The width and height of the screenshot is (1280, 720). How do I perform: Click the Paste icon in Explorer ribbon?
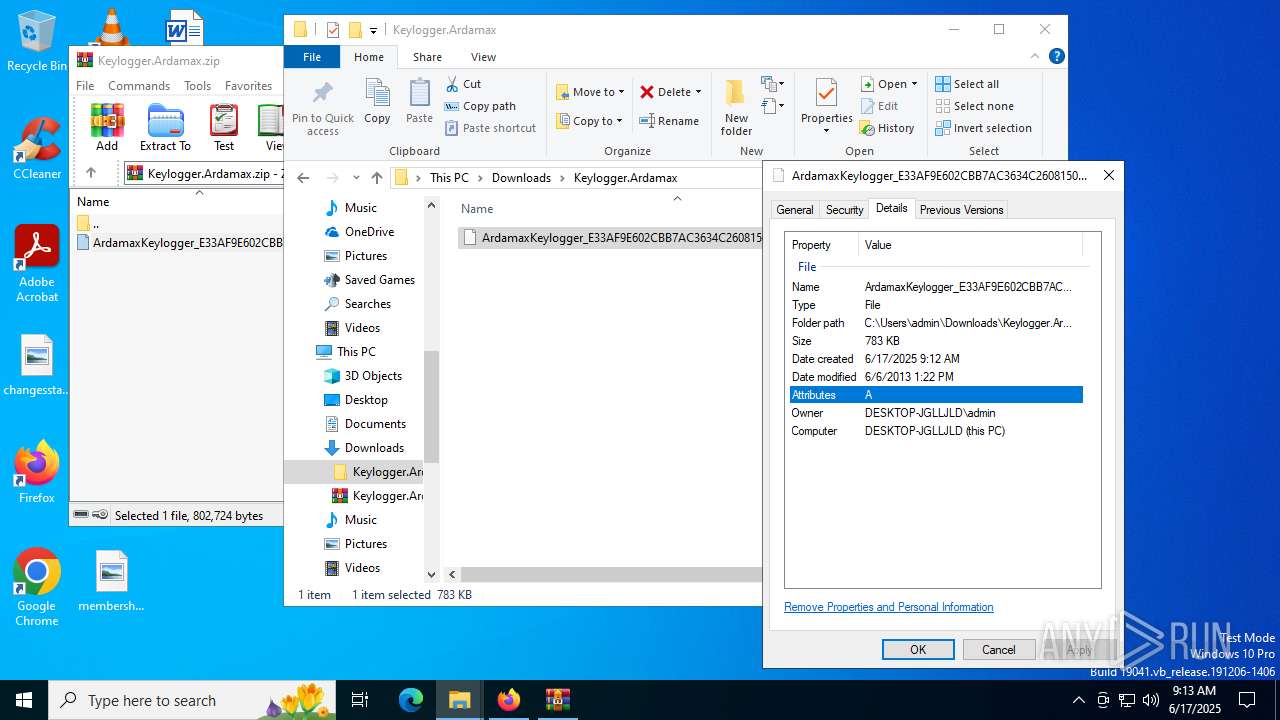point(419,101)
